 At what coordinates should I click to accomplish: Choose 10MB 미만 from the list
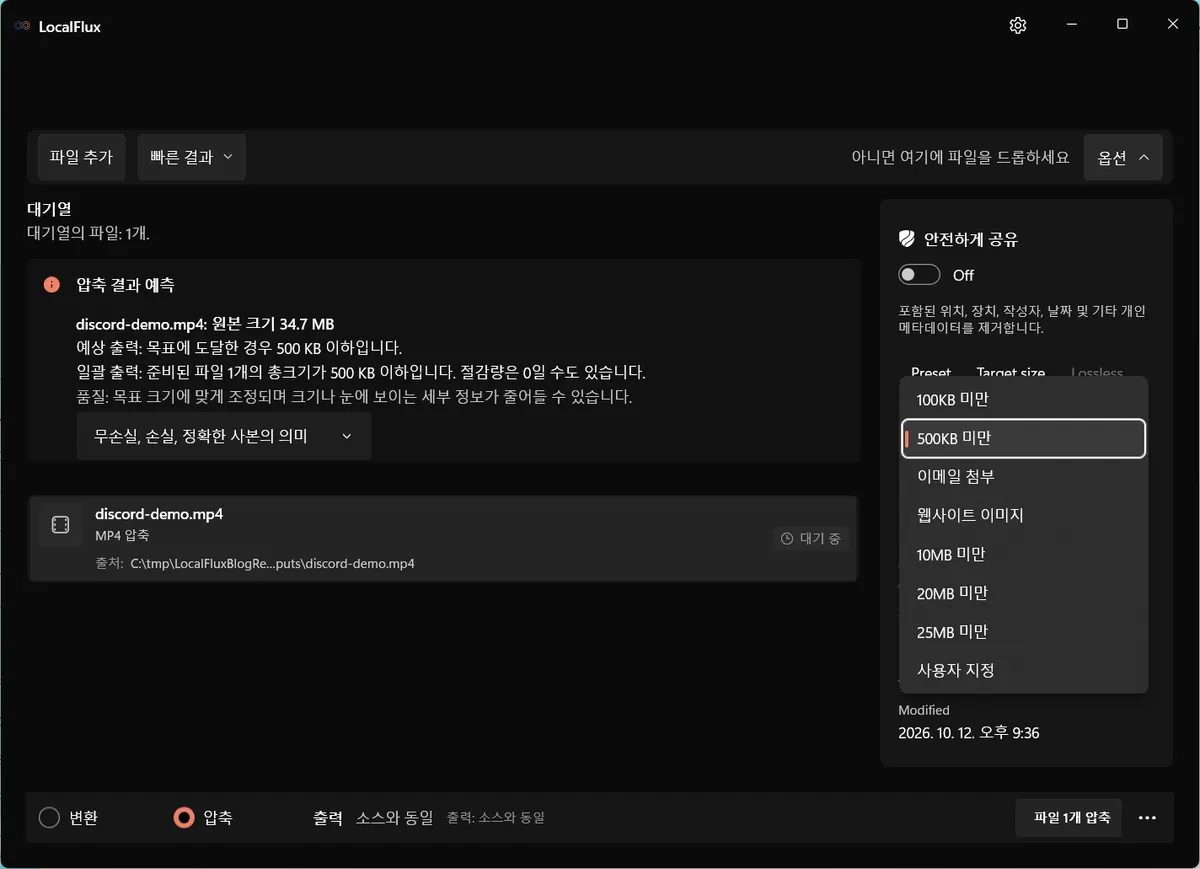(1023, 554)
